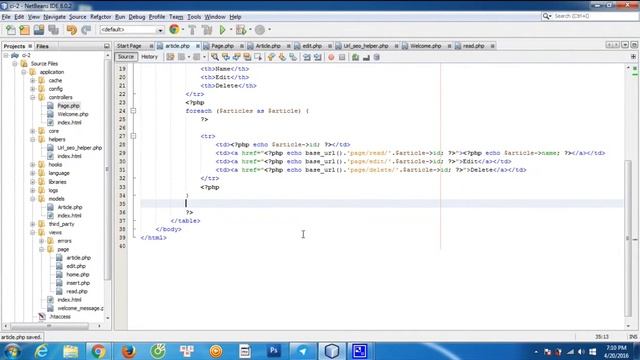640x360 pixels.
Task: Switch to the read.php editor tab
Action: 473,46
